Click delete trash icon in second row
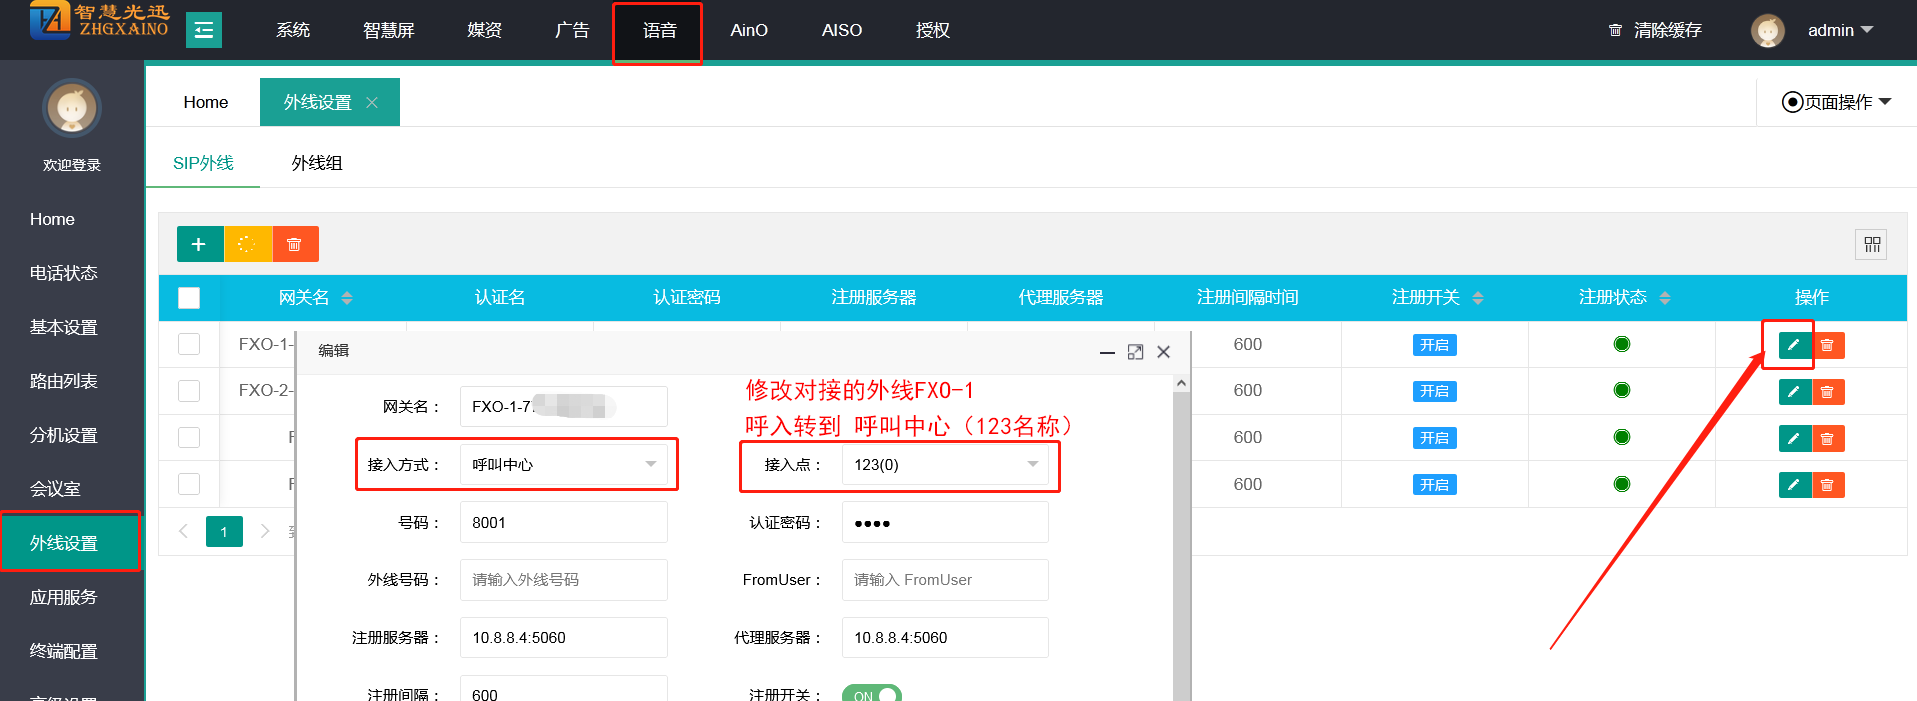This screenshot has width=1917, height=701. tap(1828, 392)
